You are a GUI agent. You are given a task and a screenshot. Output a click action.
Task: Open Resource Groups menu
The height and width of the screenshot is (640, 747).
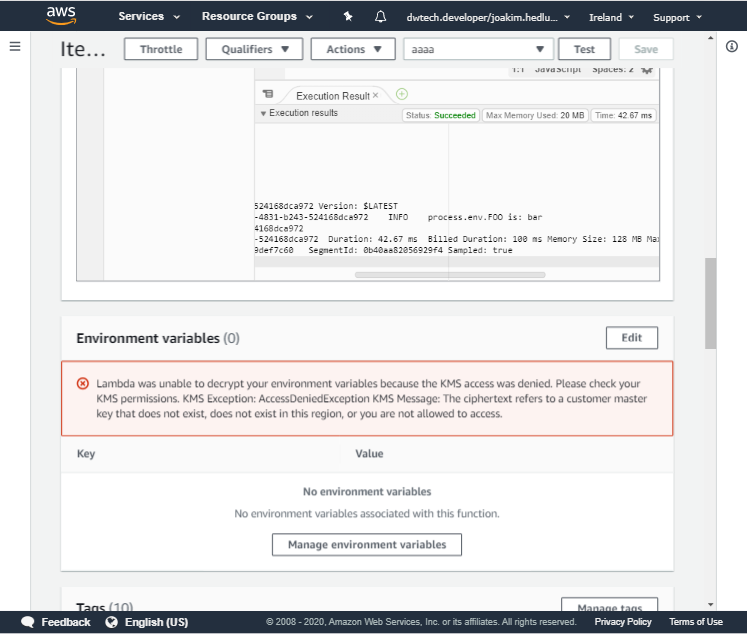(x=257, y=17)
